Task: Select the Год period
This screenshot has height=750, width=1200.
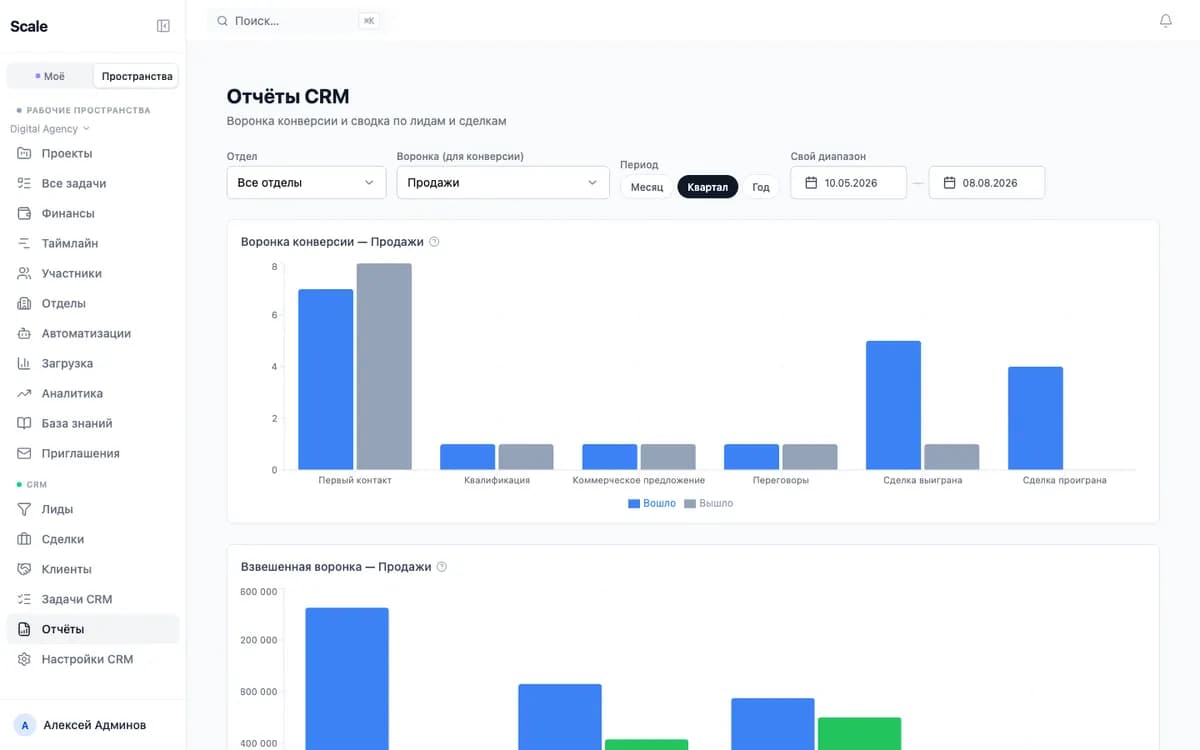Action: point(761,187)
